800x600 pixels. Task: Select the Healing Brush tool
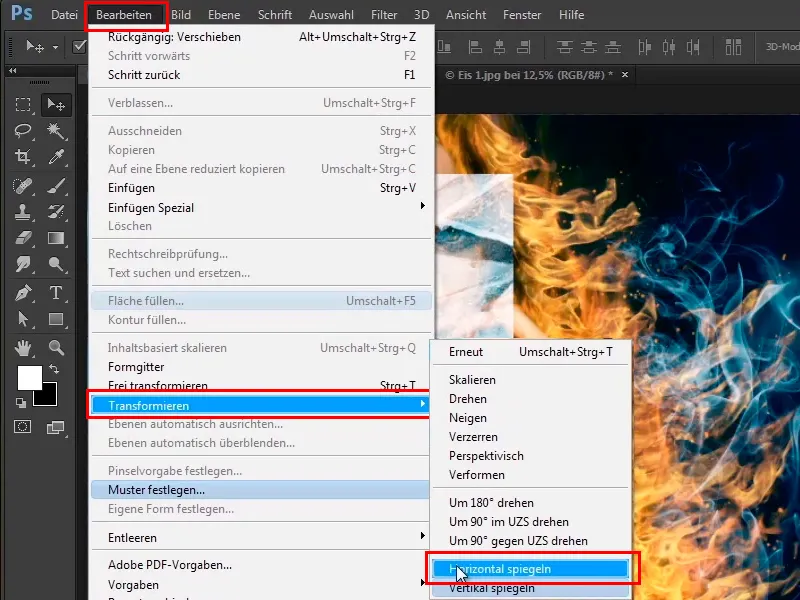point(23,186)
